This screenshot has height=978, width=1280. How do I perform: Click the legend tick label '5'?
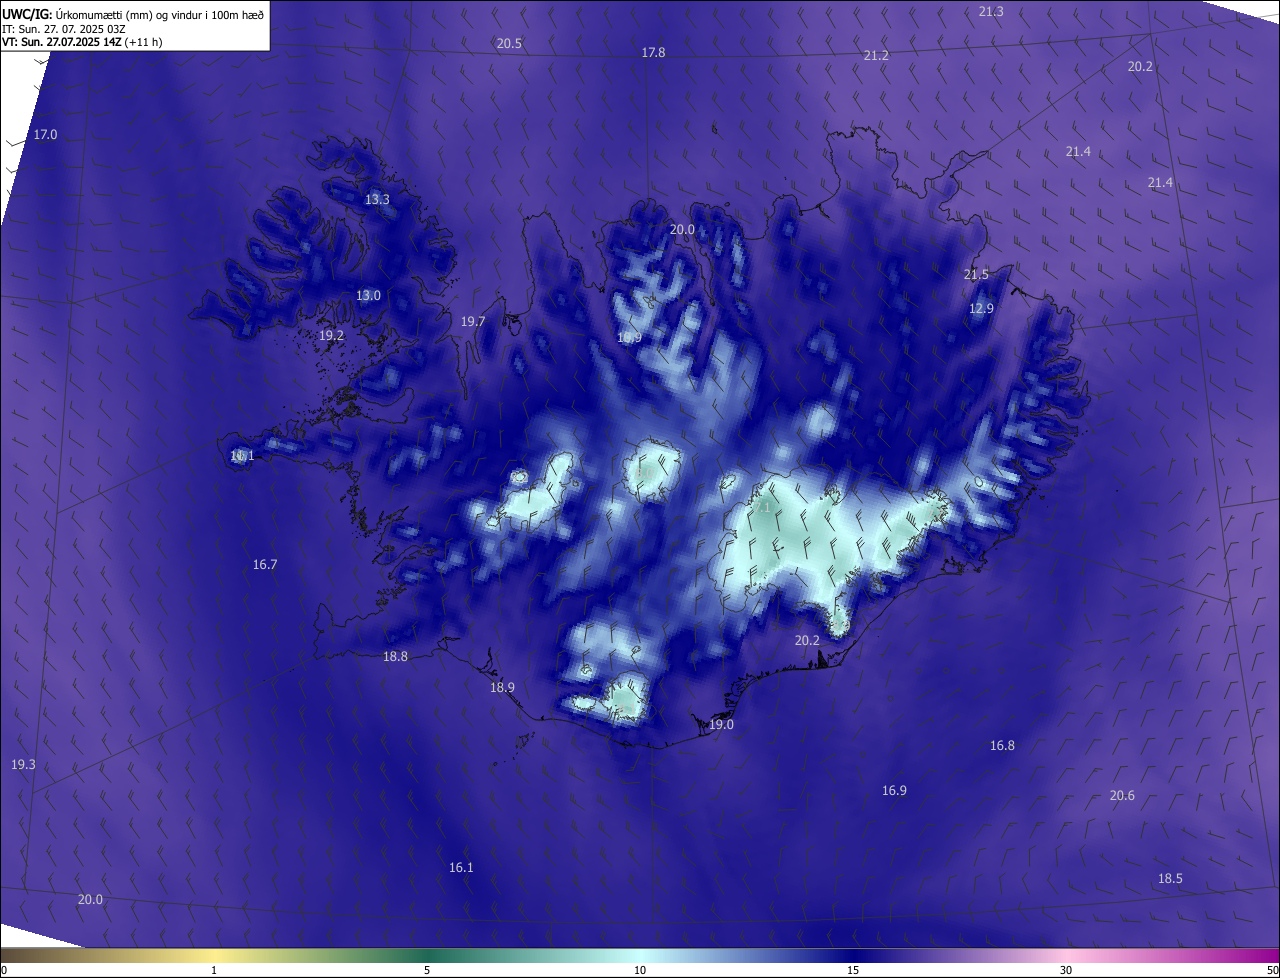tap(427, 970)
